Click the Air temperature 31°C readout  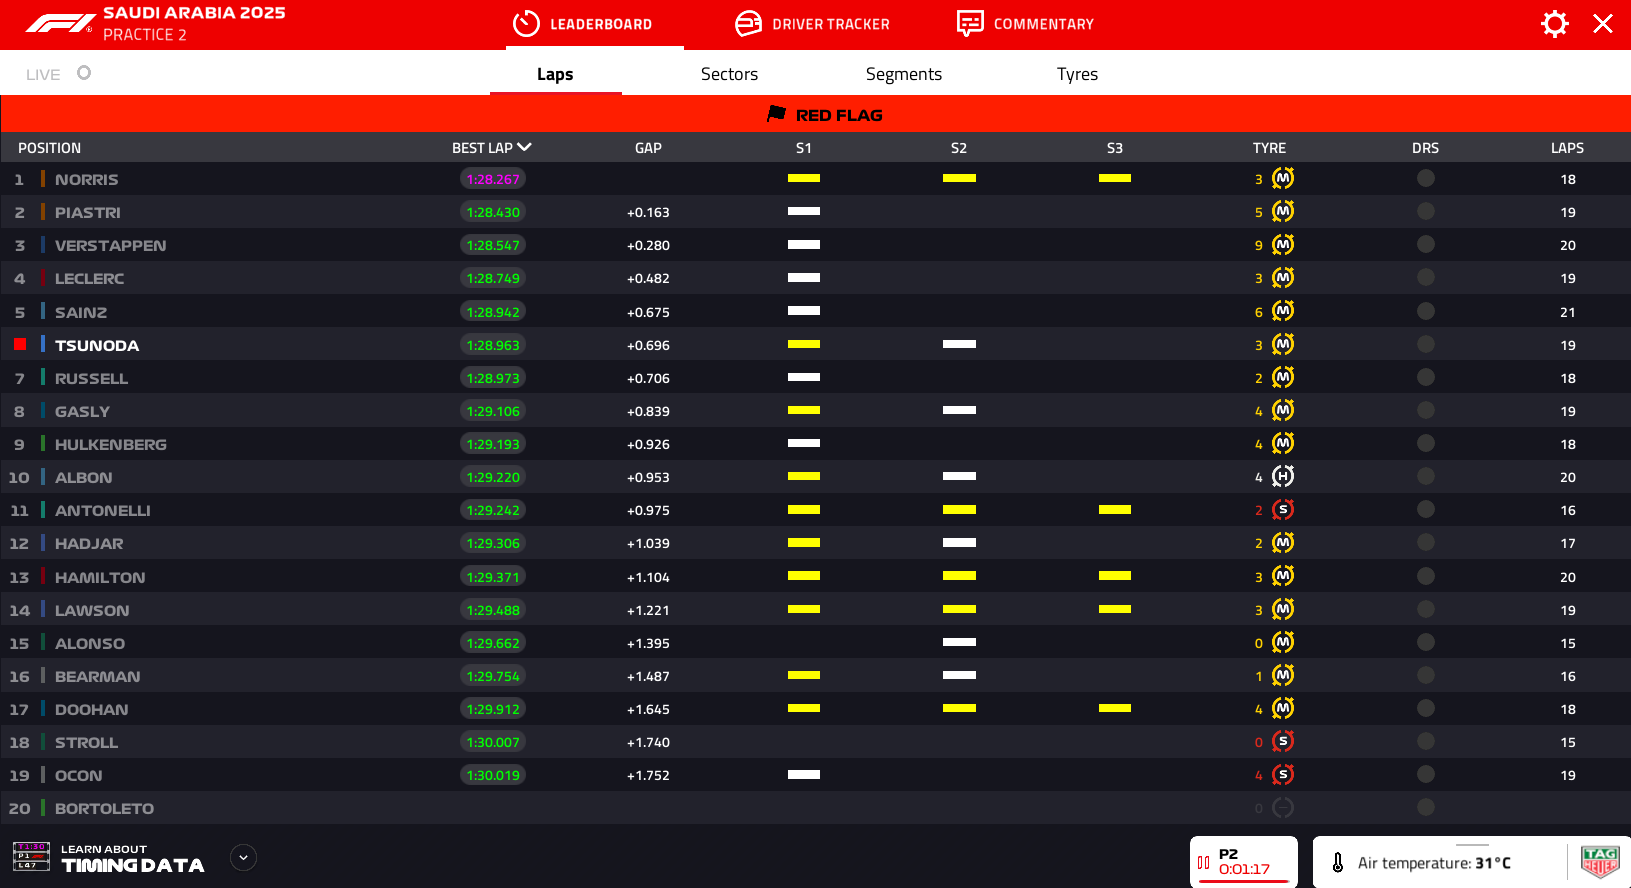(1434, 863)
